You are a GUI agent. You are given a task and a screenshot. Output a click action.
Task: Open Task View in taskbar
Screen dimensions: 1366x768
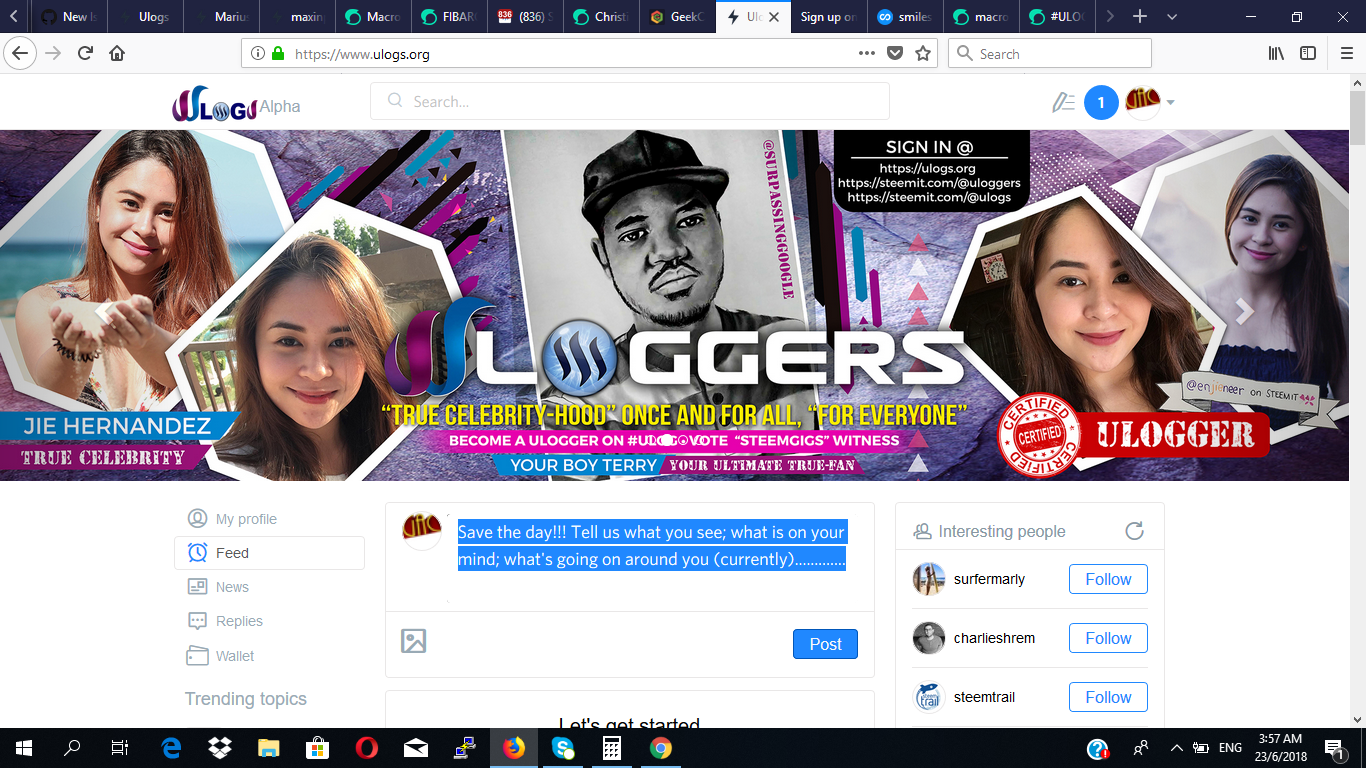click(x=120, y=748)
